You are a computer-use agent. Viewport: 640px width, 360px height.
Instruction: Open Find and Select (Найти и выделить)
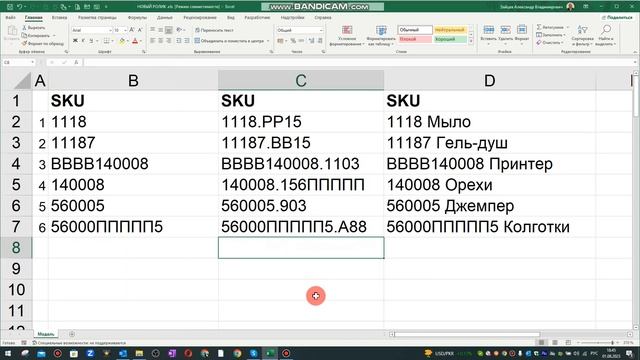click(x=606, y=35)
